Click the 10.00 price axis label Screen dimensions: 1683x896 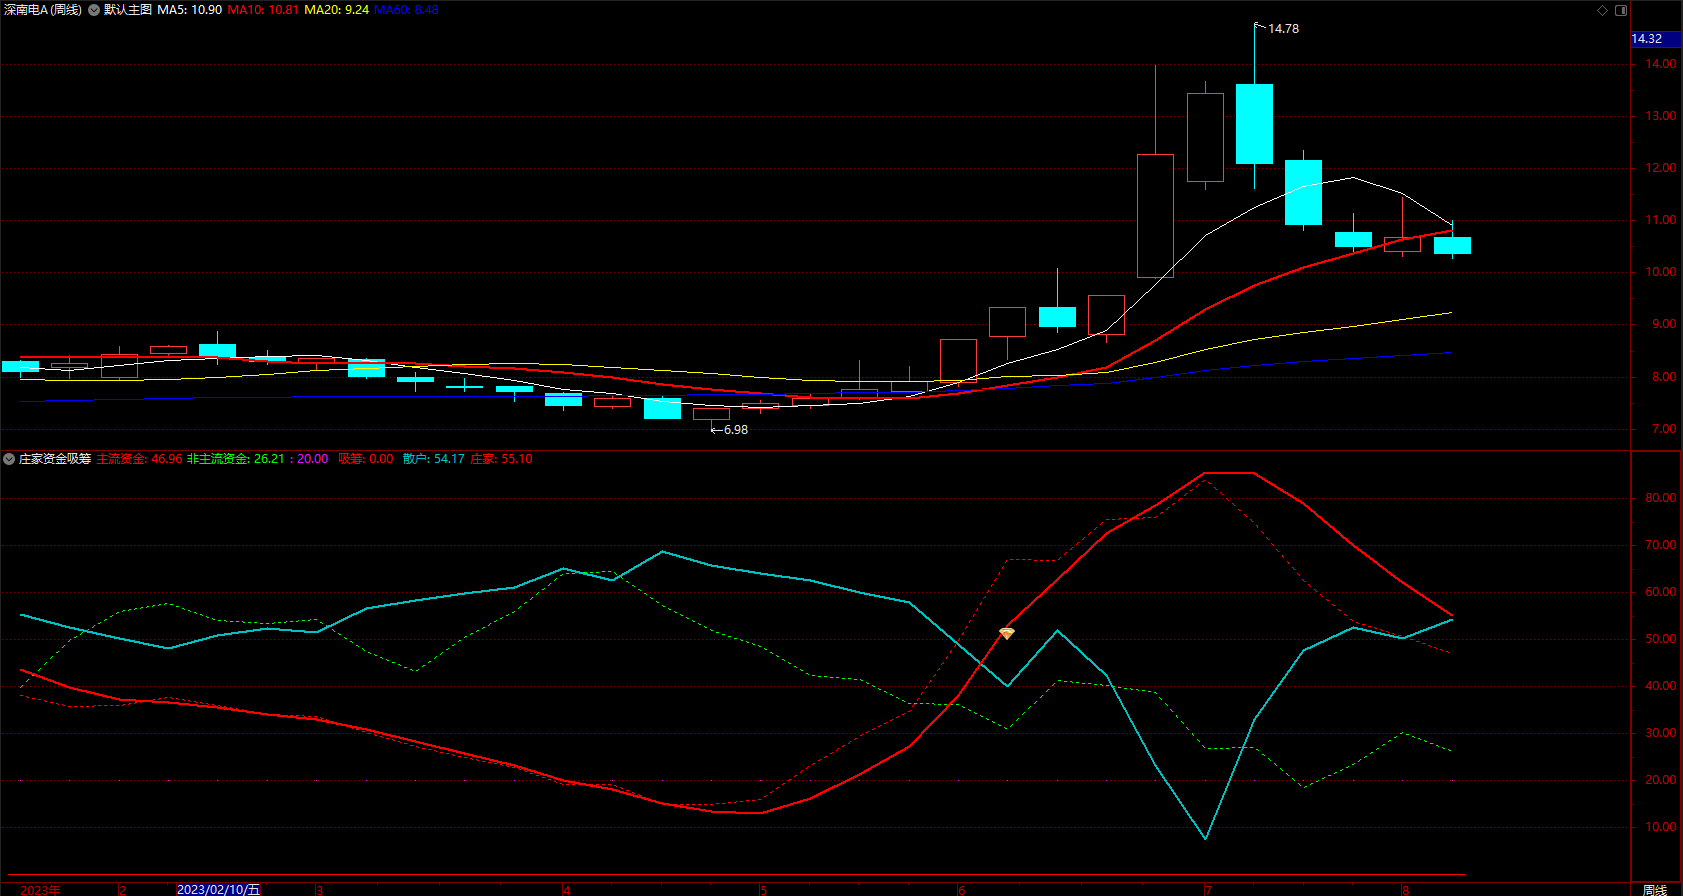tap(1661, 272)
